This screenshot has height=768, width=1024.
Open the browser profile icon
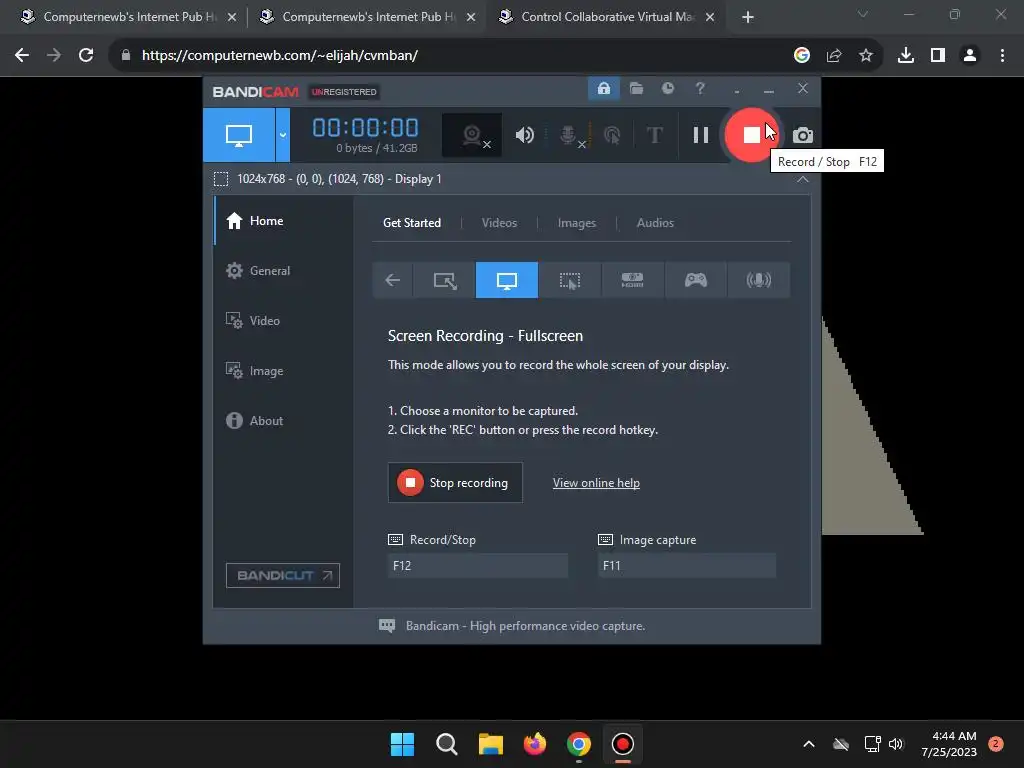[x=970, y=55]
